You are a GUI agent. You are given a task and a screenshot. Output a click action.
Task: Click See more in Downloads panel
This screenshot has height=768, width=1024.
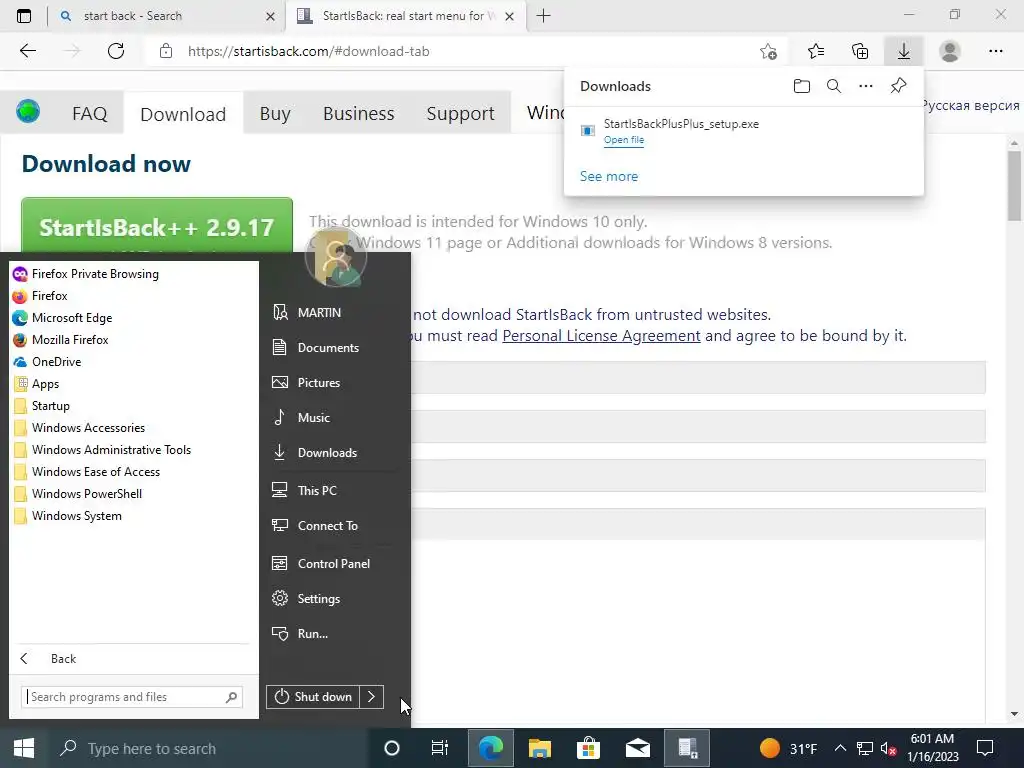point(609,176)
